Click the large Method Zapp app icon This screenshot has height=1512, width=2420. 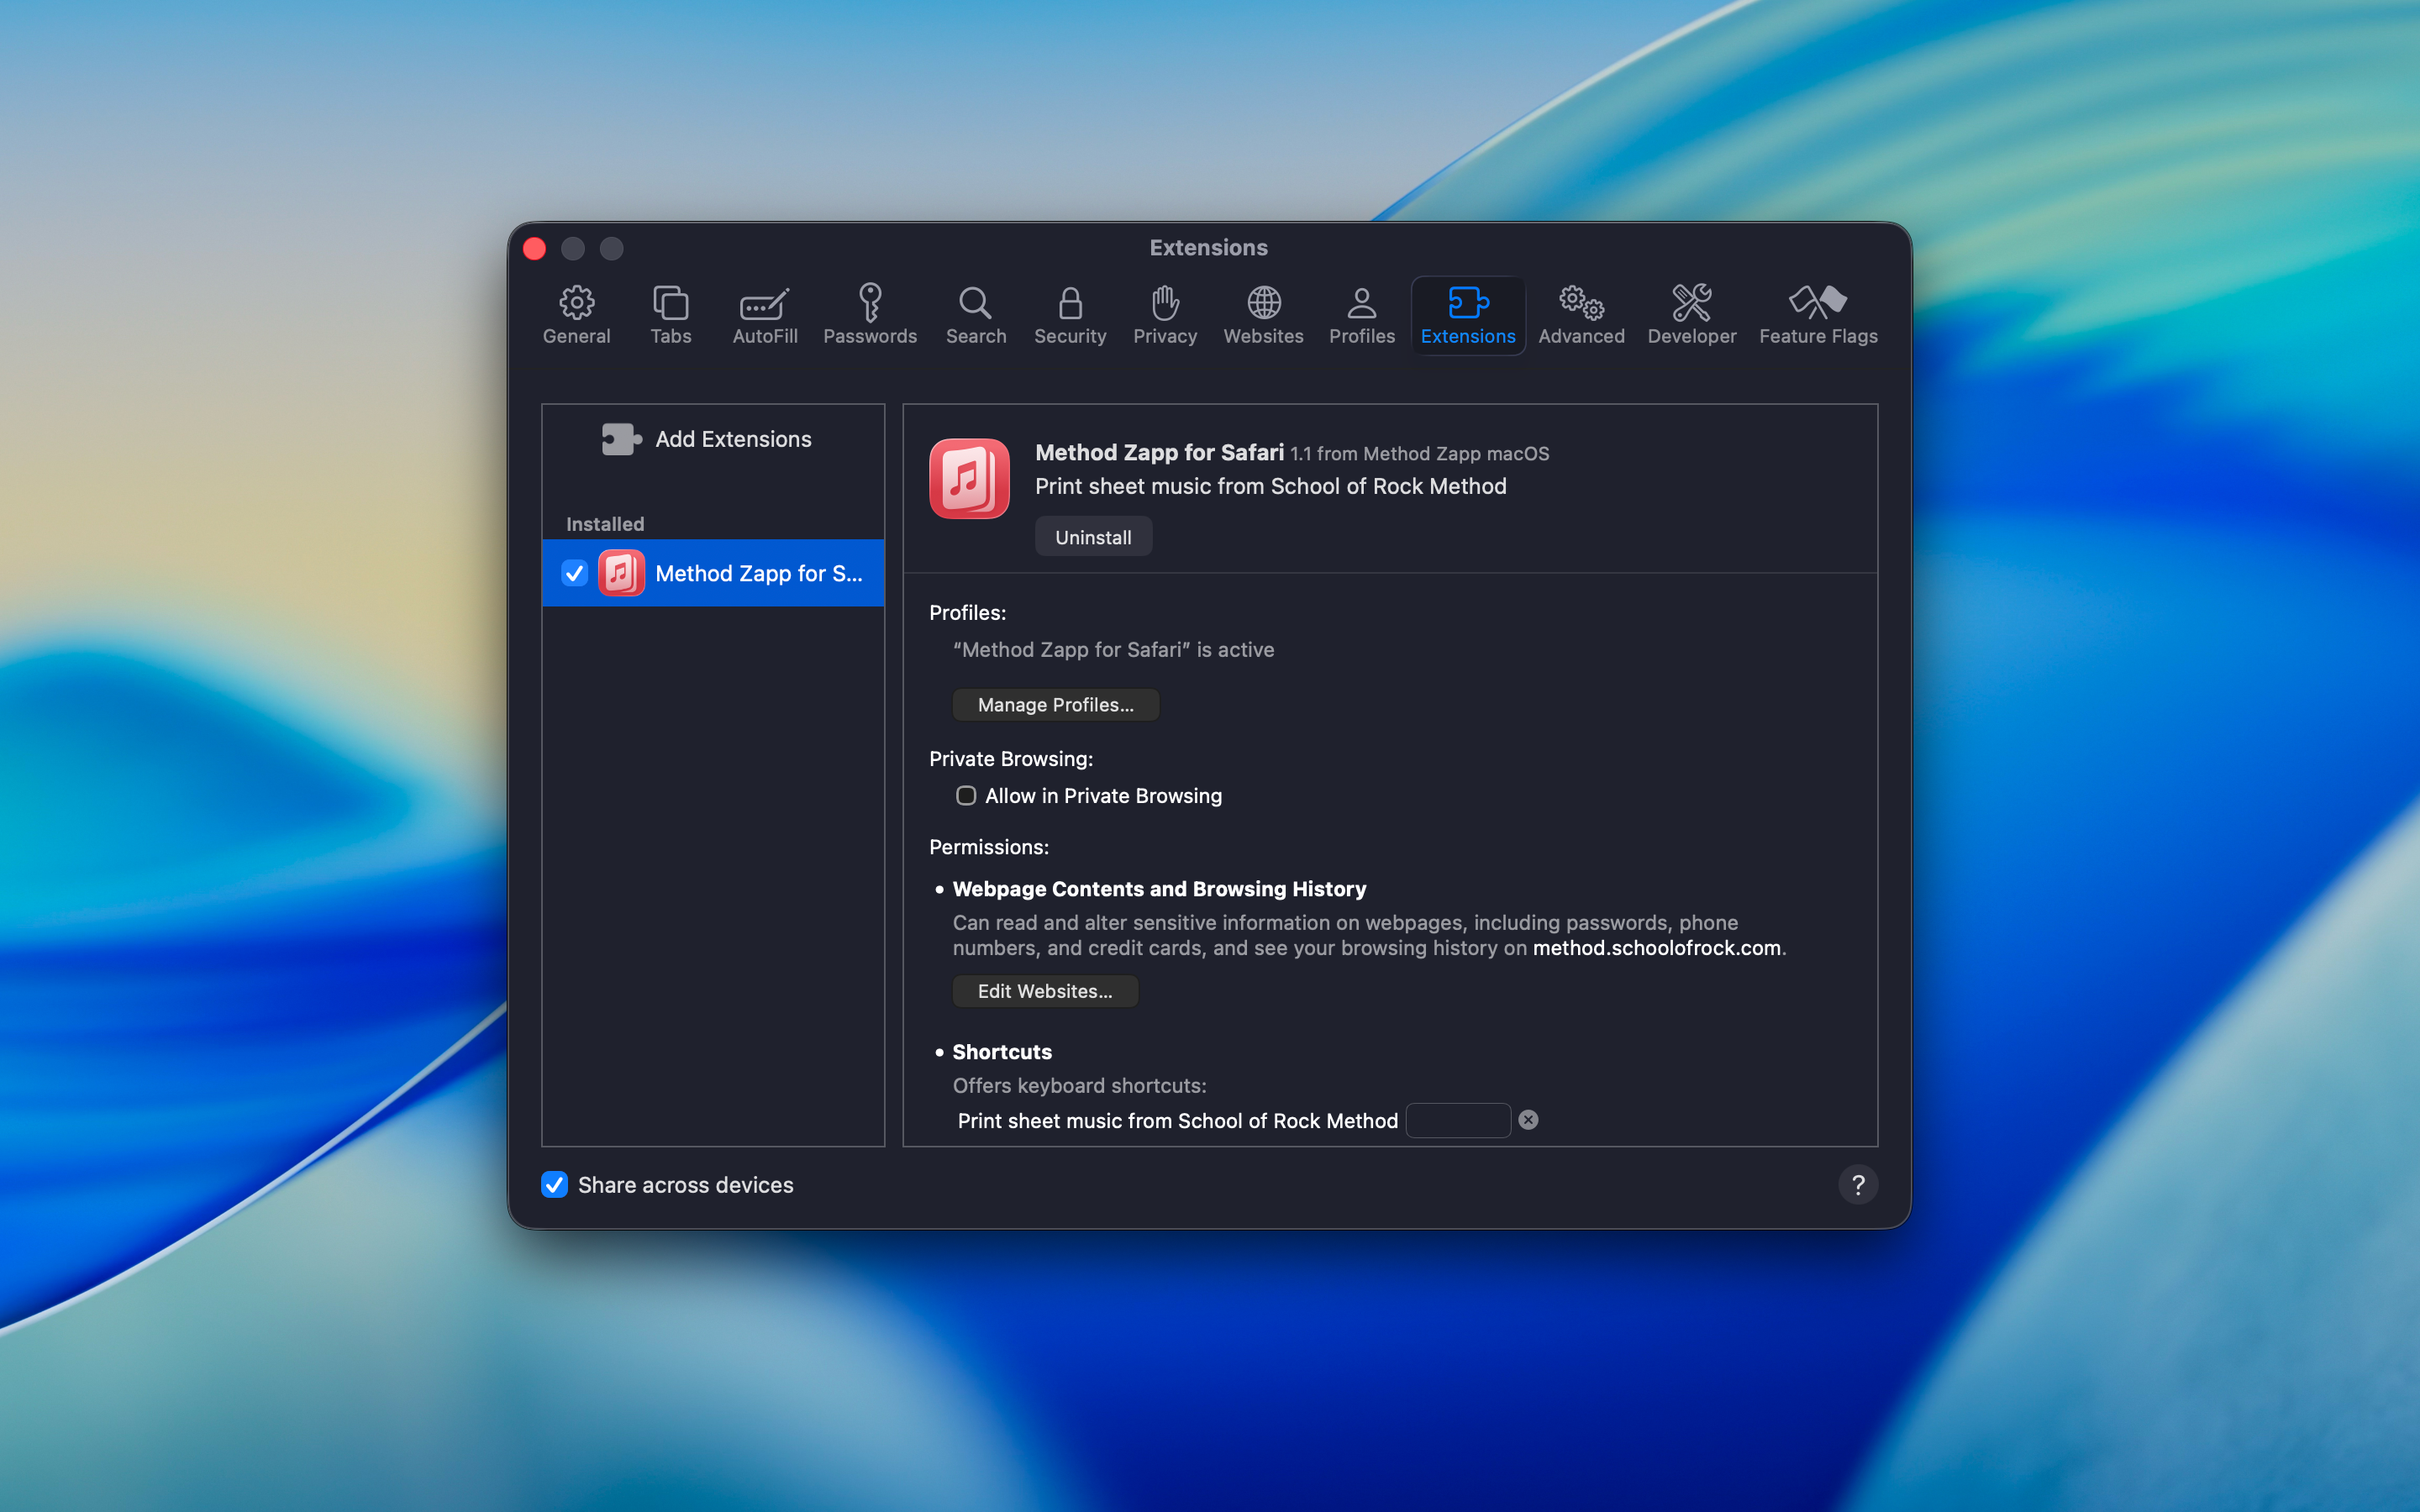[x=969, y=479]
